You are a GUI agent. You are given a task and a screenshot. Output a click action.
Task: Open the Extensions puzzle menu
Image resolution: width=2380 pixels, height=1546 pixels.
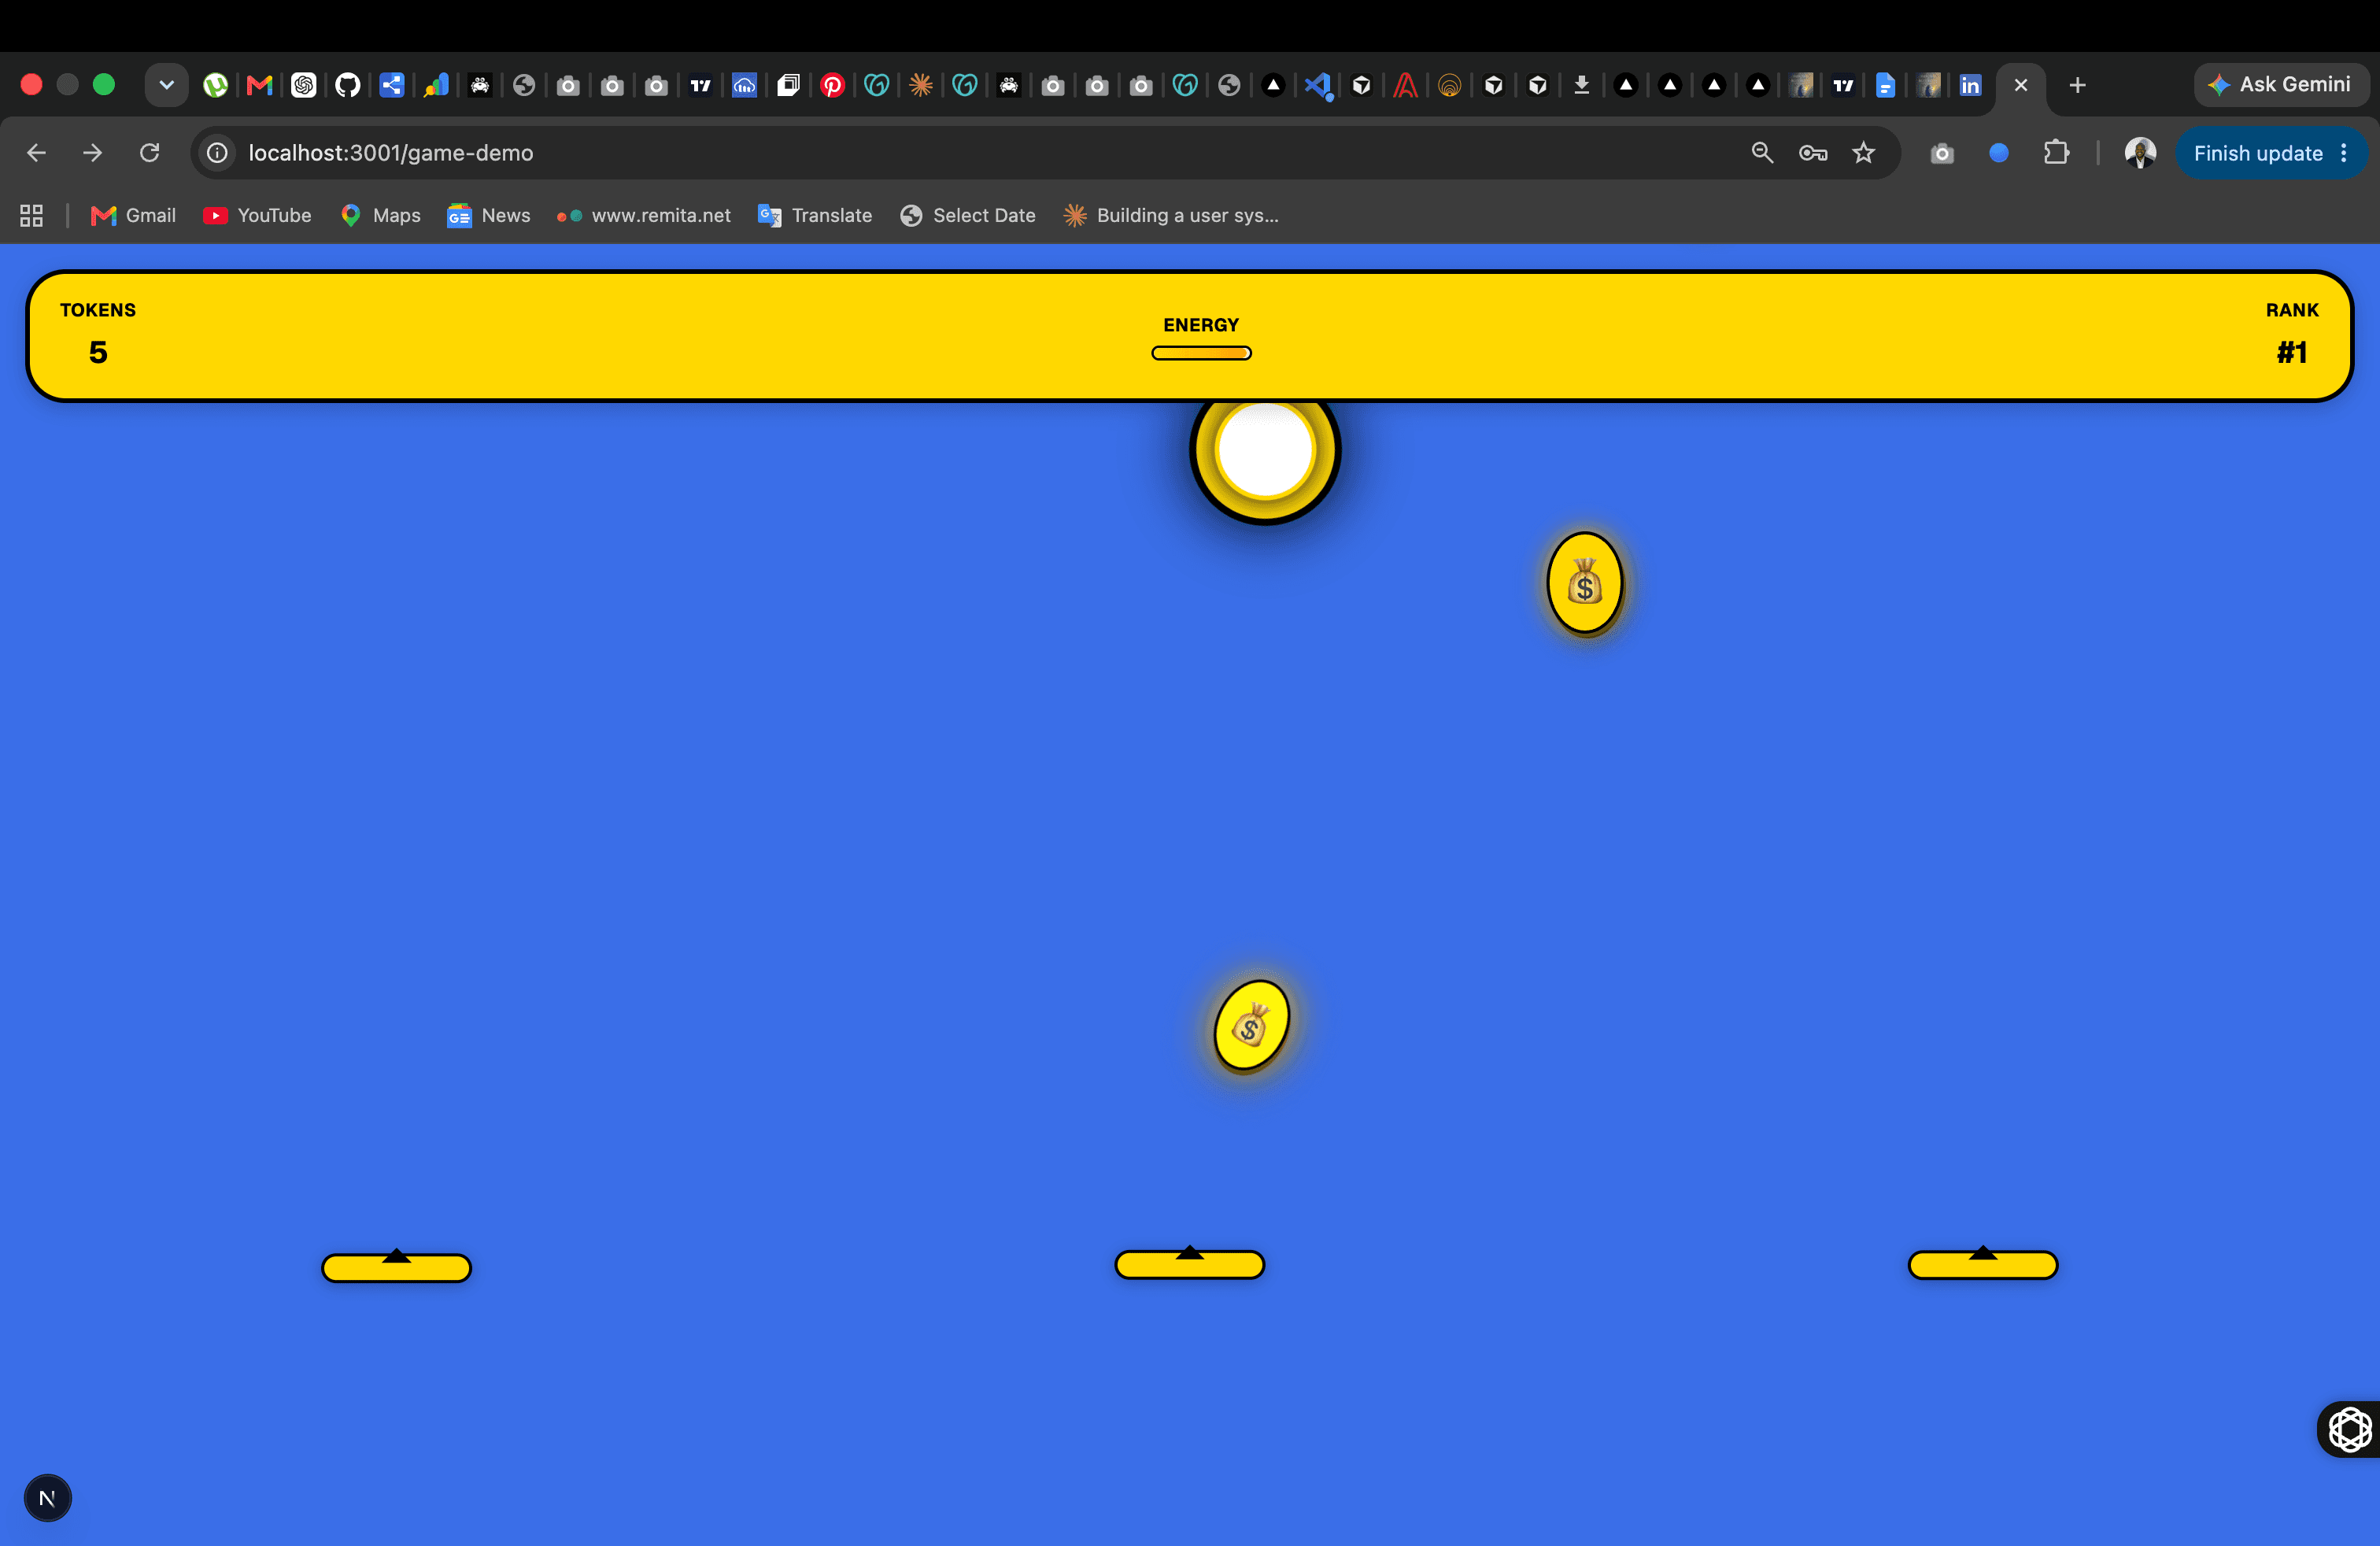(2056, 153)
